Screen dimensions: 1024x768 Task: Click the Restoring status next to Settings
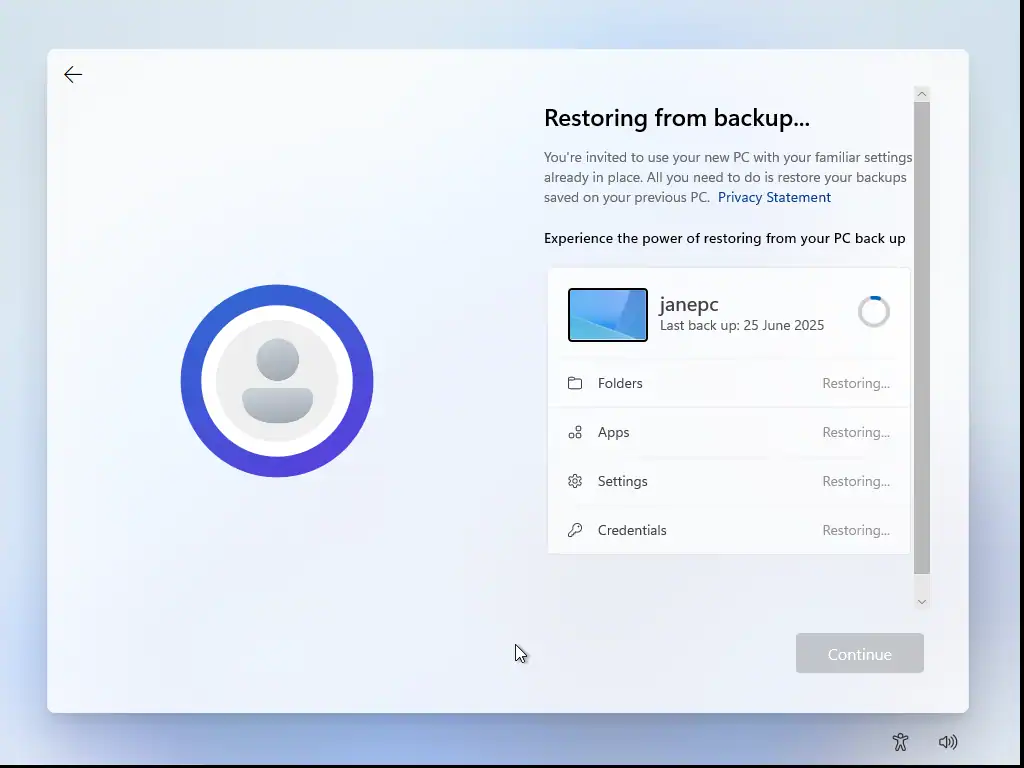[856, 481]
